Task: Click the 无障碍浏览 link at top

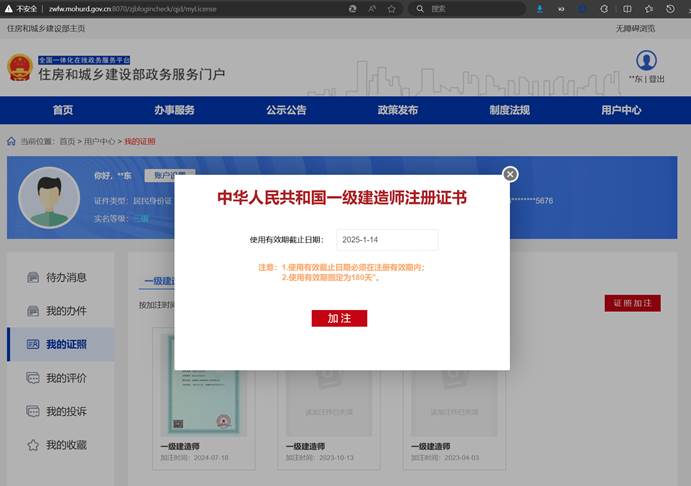Action: tap(635, 28)
